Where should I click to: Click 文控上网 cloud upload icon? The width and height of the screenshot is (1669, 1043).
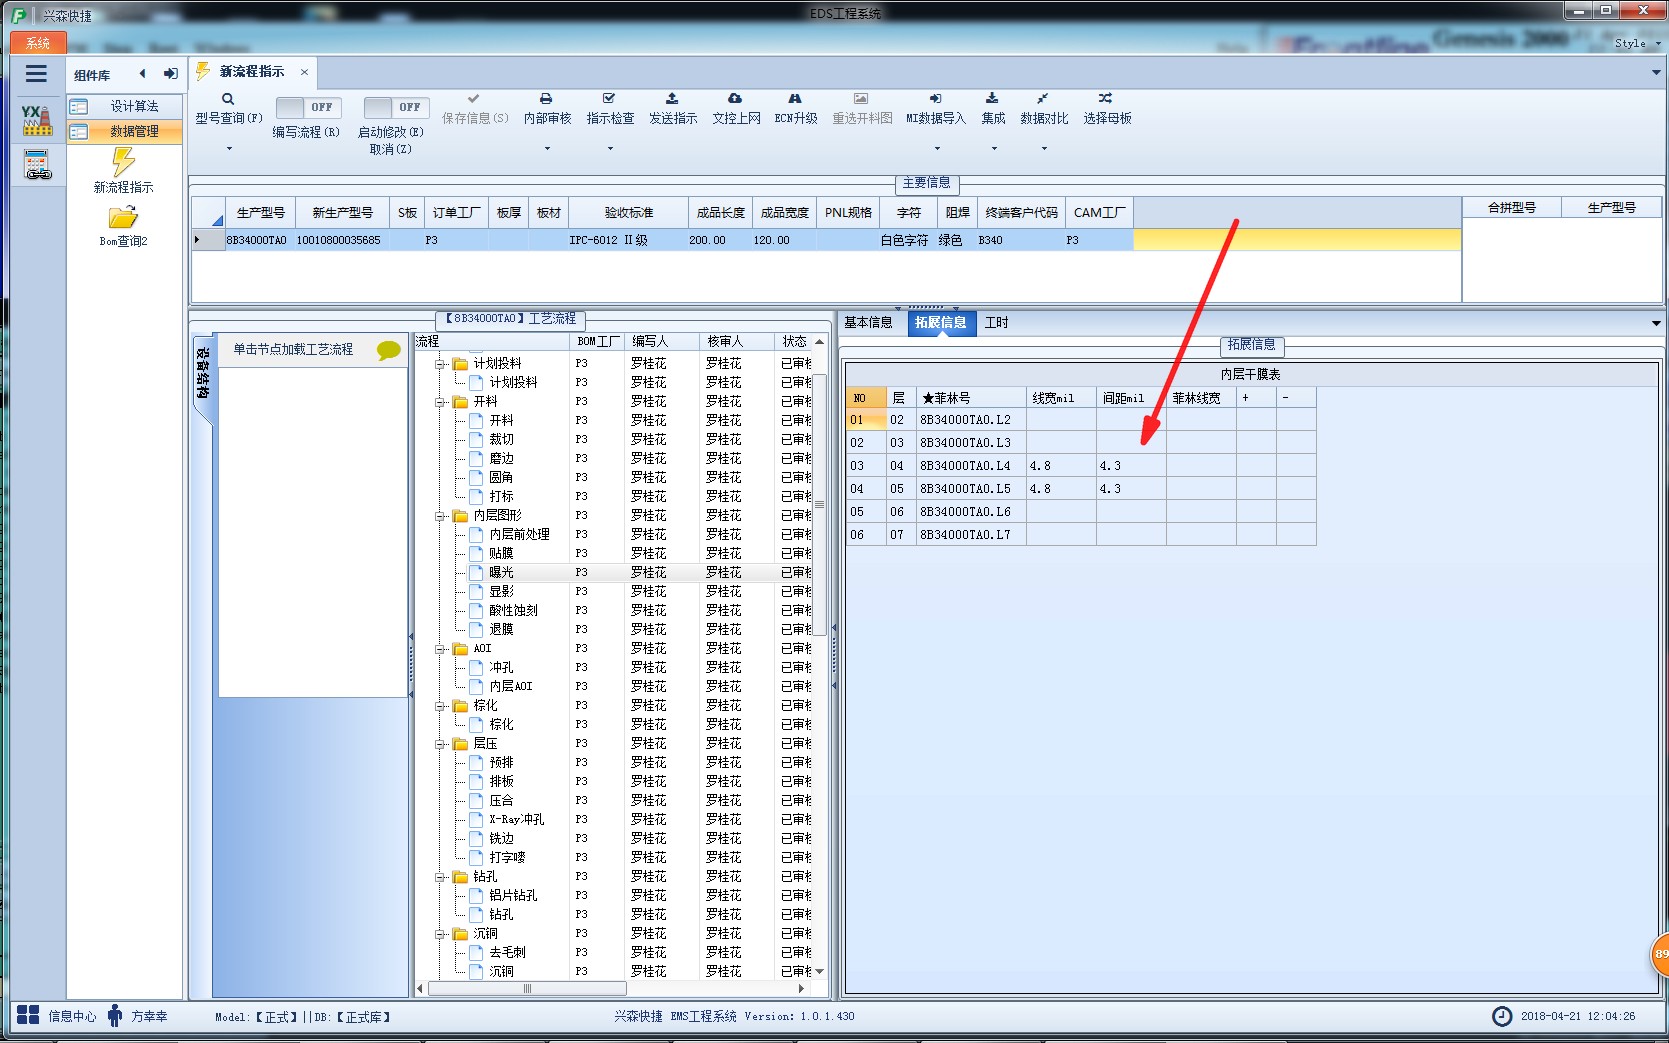[735, 99]
